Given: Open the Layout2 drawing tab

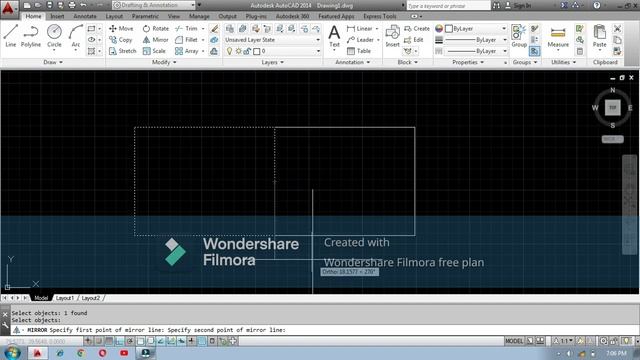Looking at the screenshot, I should [x=91, y=298].
